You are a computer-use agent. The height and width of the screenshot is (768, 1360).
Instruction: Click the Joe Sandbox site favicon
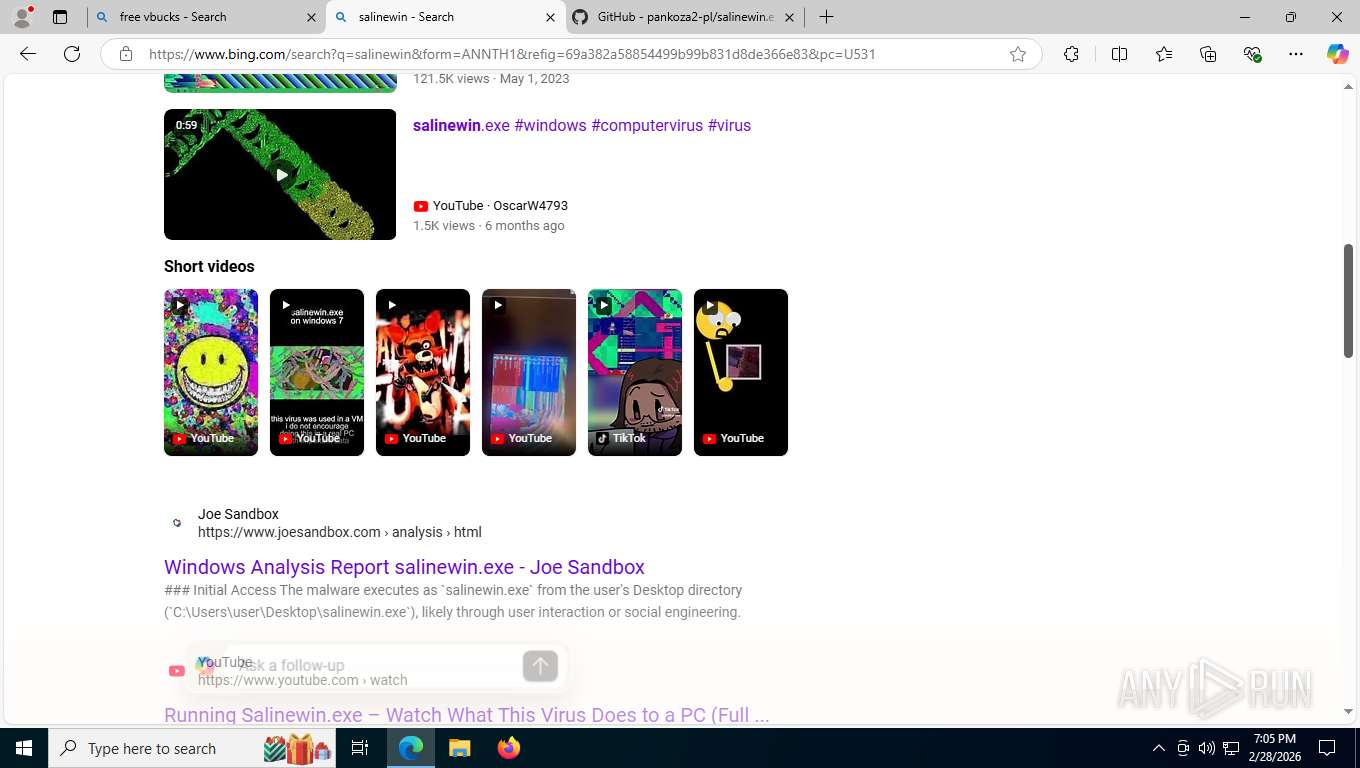click(x=177, y=523)
